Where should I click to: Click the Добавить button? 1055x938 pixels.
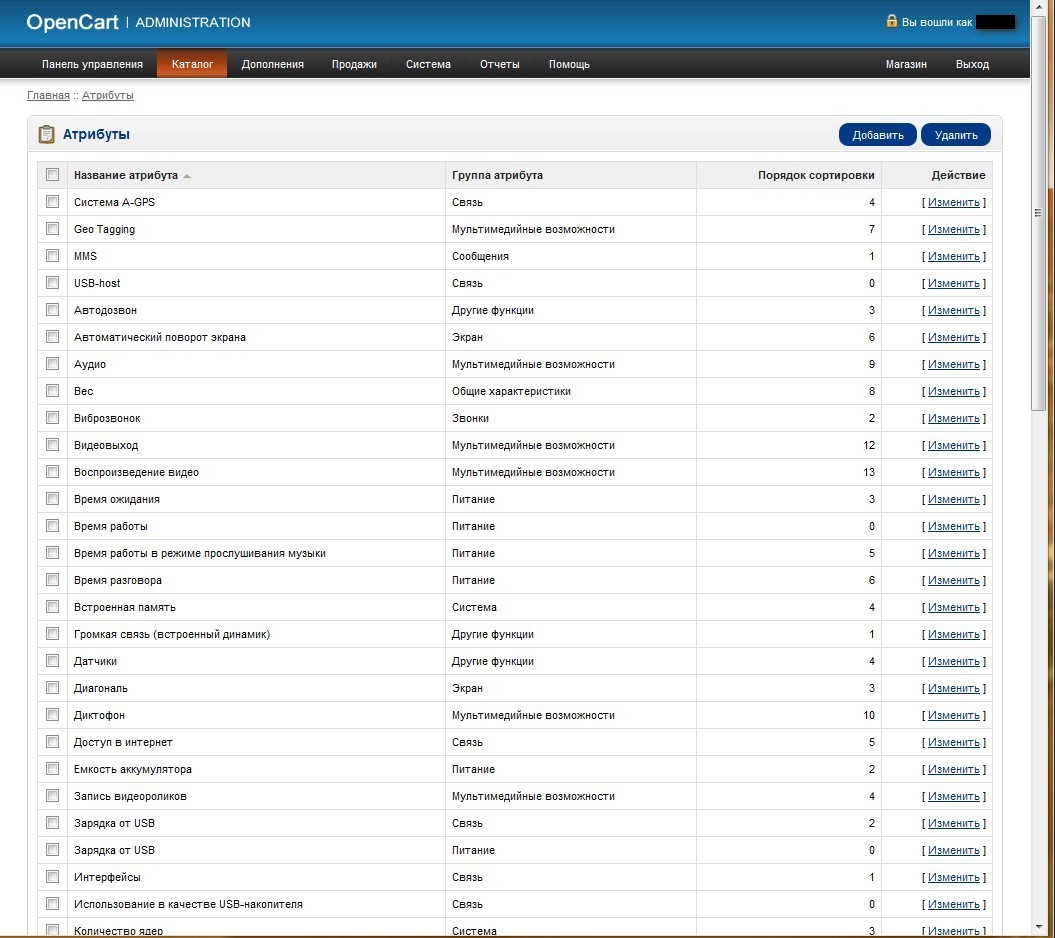pos(877,135)
